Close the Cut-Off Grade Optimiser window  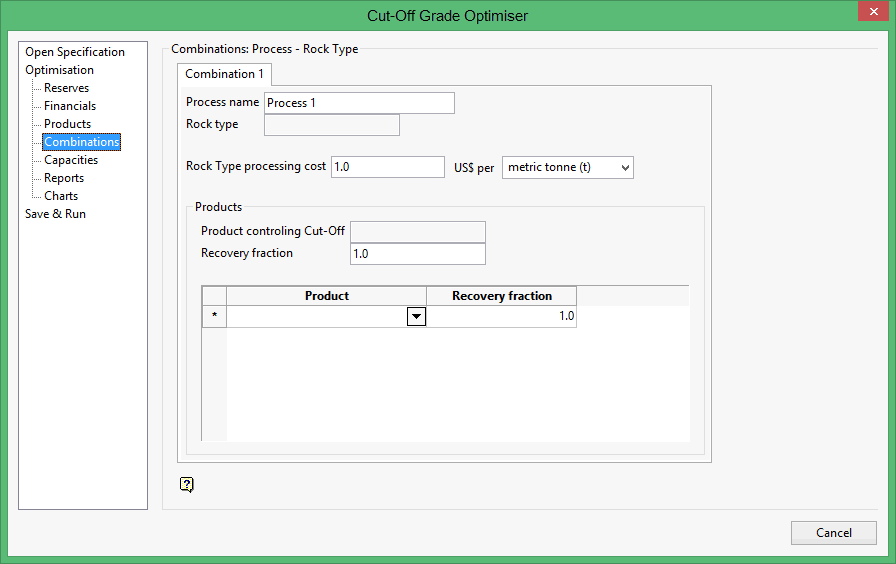(x=873, y=11)
